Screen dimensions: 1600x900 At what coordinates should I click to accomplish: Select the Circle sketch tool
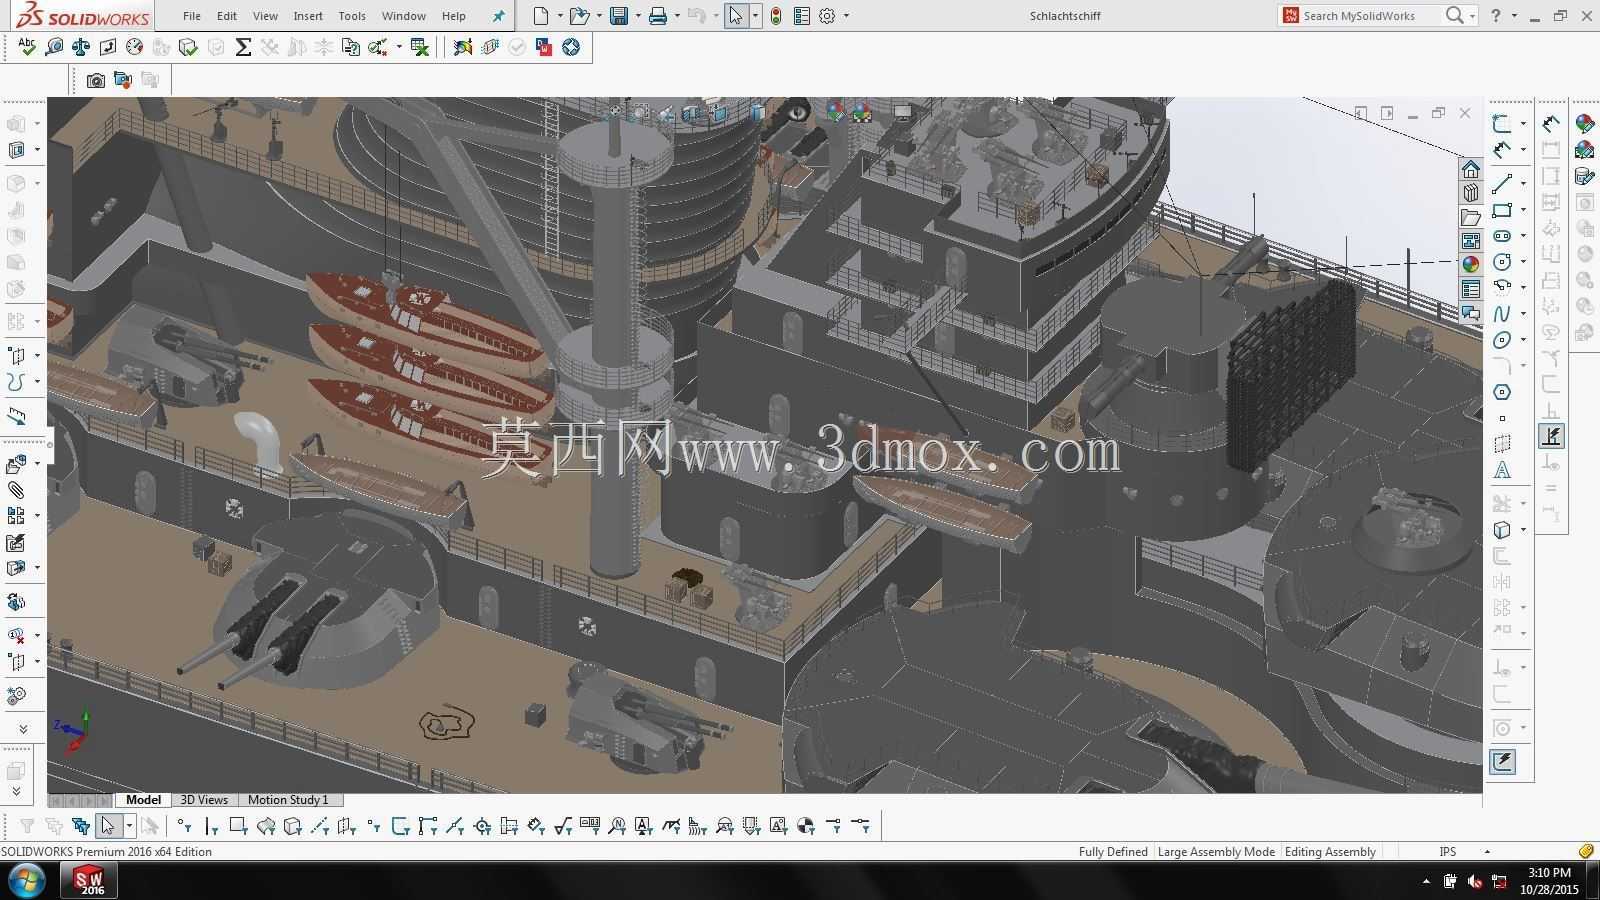pos(1502,262)
